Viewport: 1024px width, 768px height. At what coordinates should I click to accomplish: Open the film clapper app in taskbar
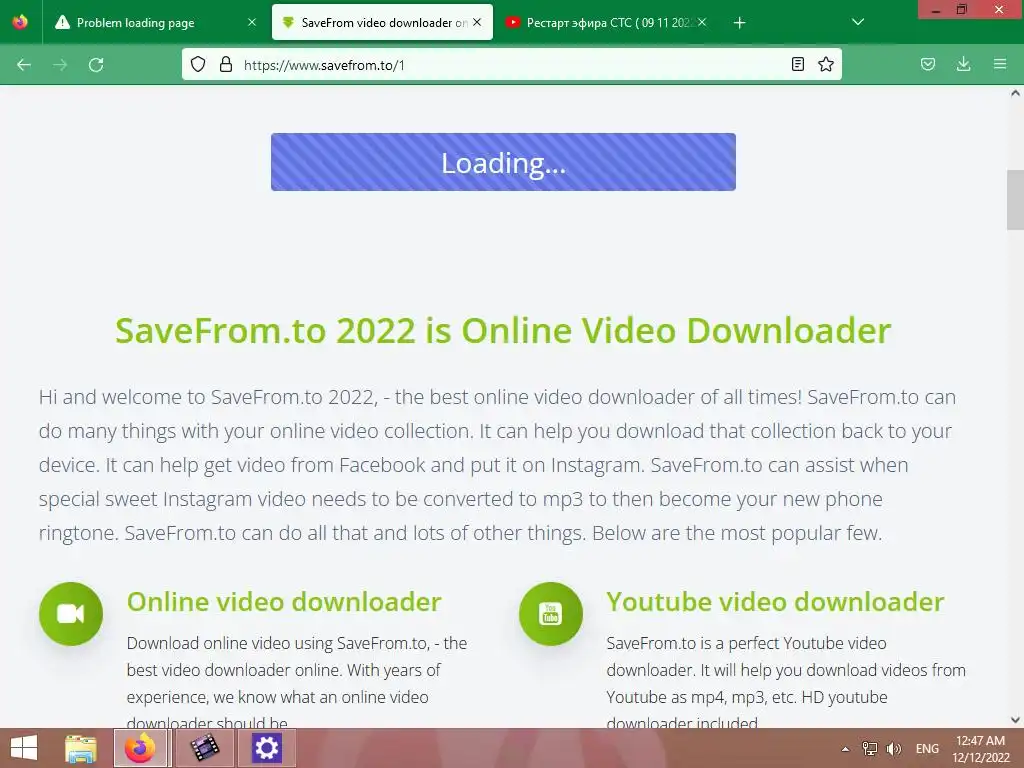[x=204, y=748]
